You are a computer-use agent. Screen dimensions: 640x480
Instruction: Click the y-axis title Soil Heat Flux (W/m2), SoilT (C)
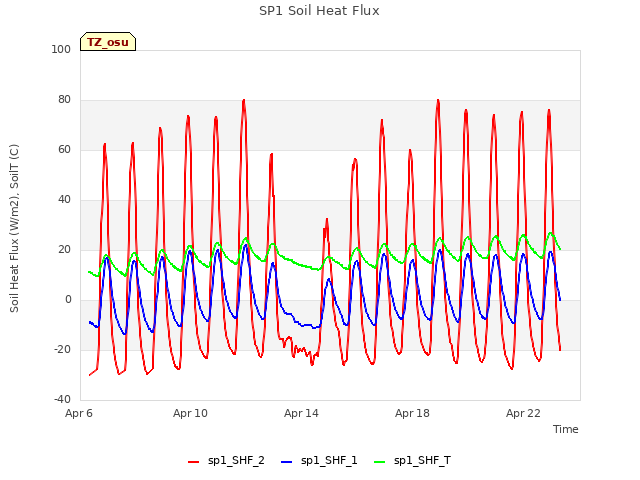coord(14,228)
